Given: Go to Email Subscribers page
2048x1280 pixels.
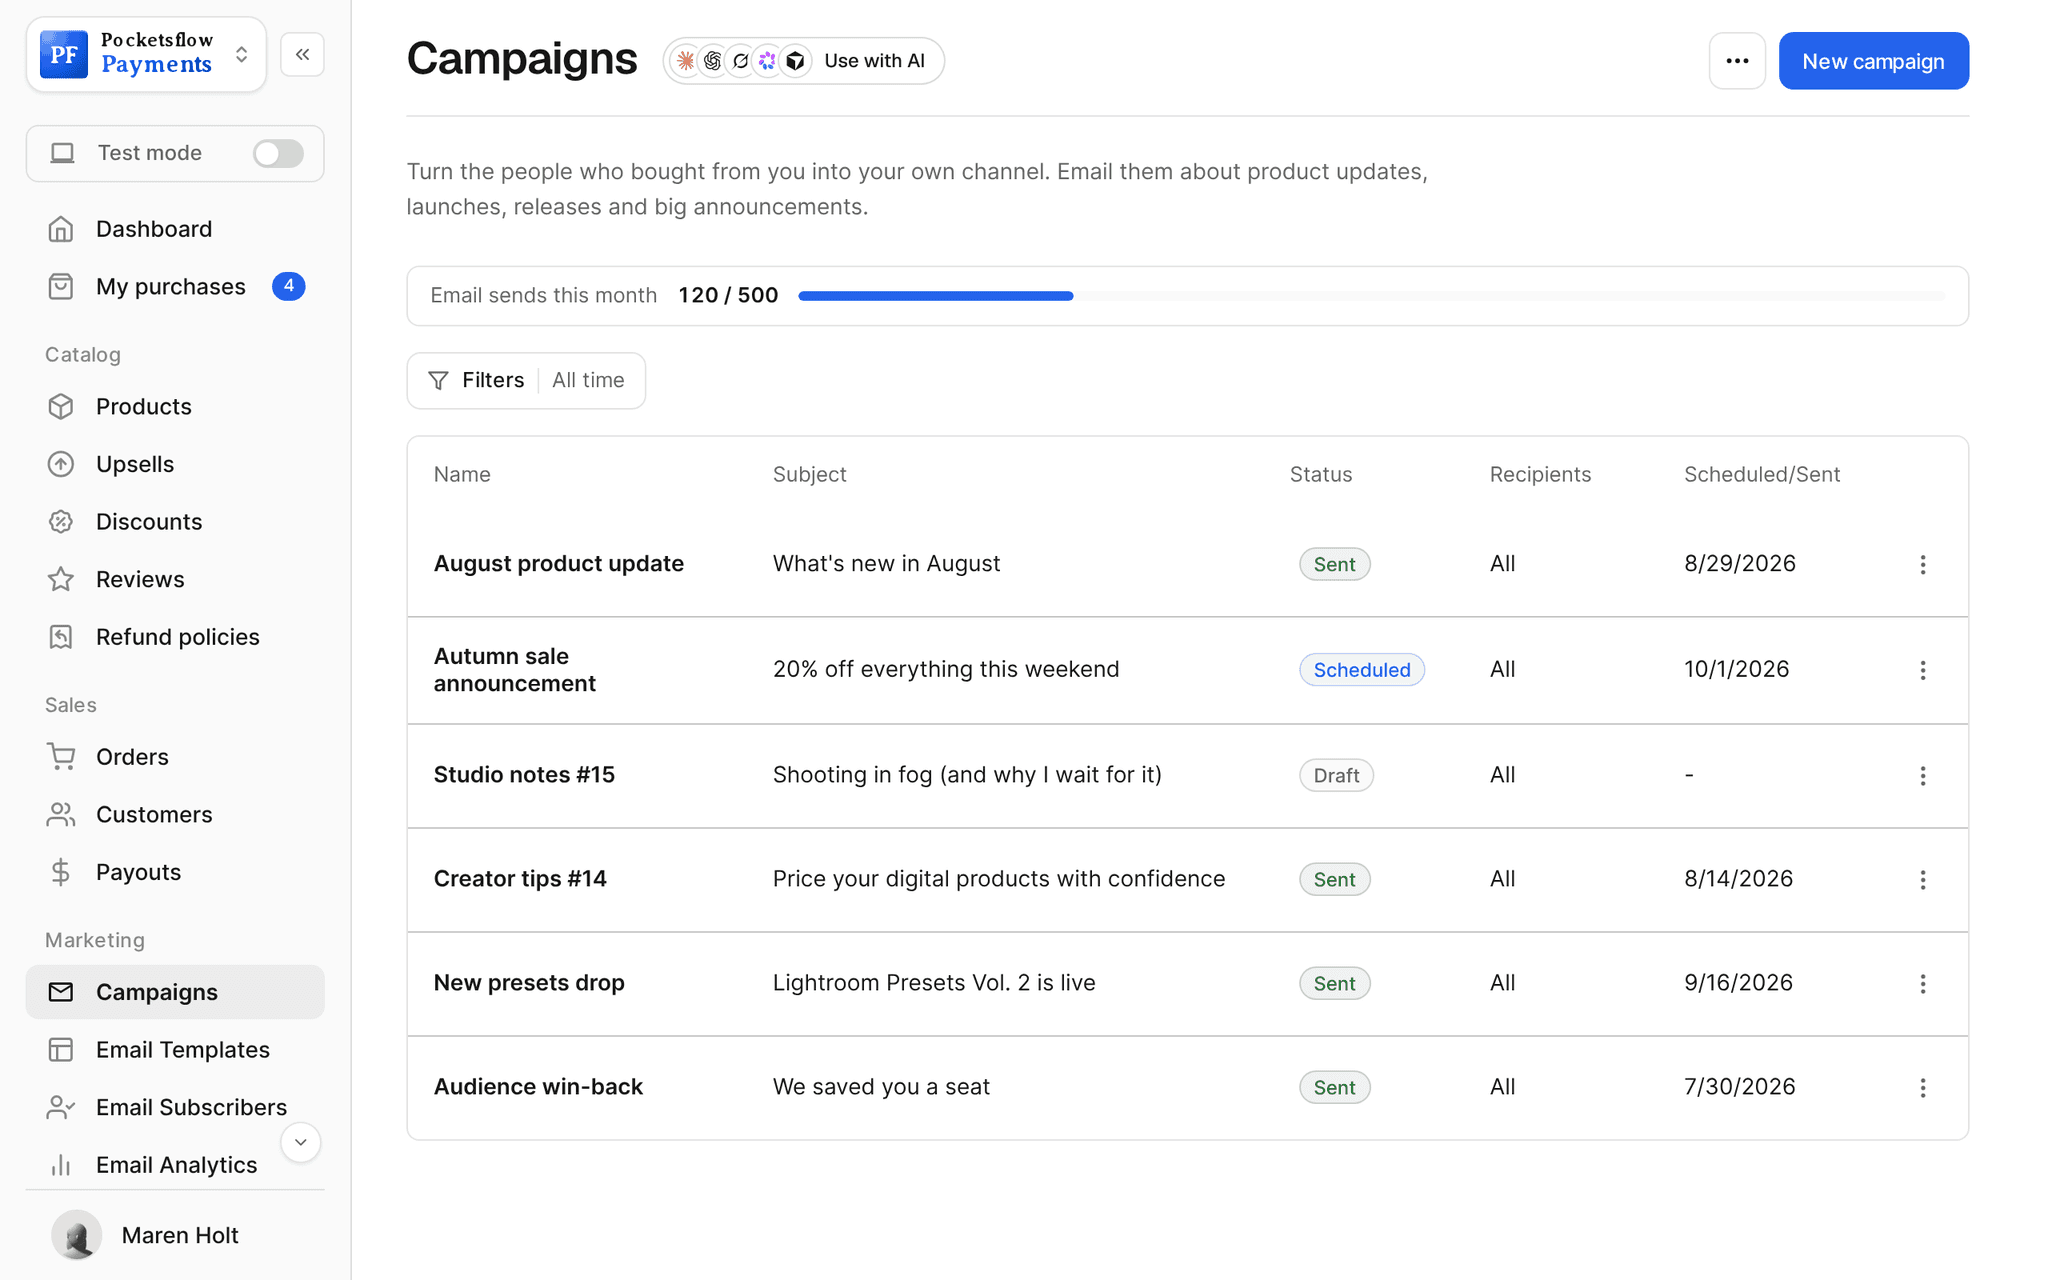Looking at the screenshot, I should [175, 1107].
